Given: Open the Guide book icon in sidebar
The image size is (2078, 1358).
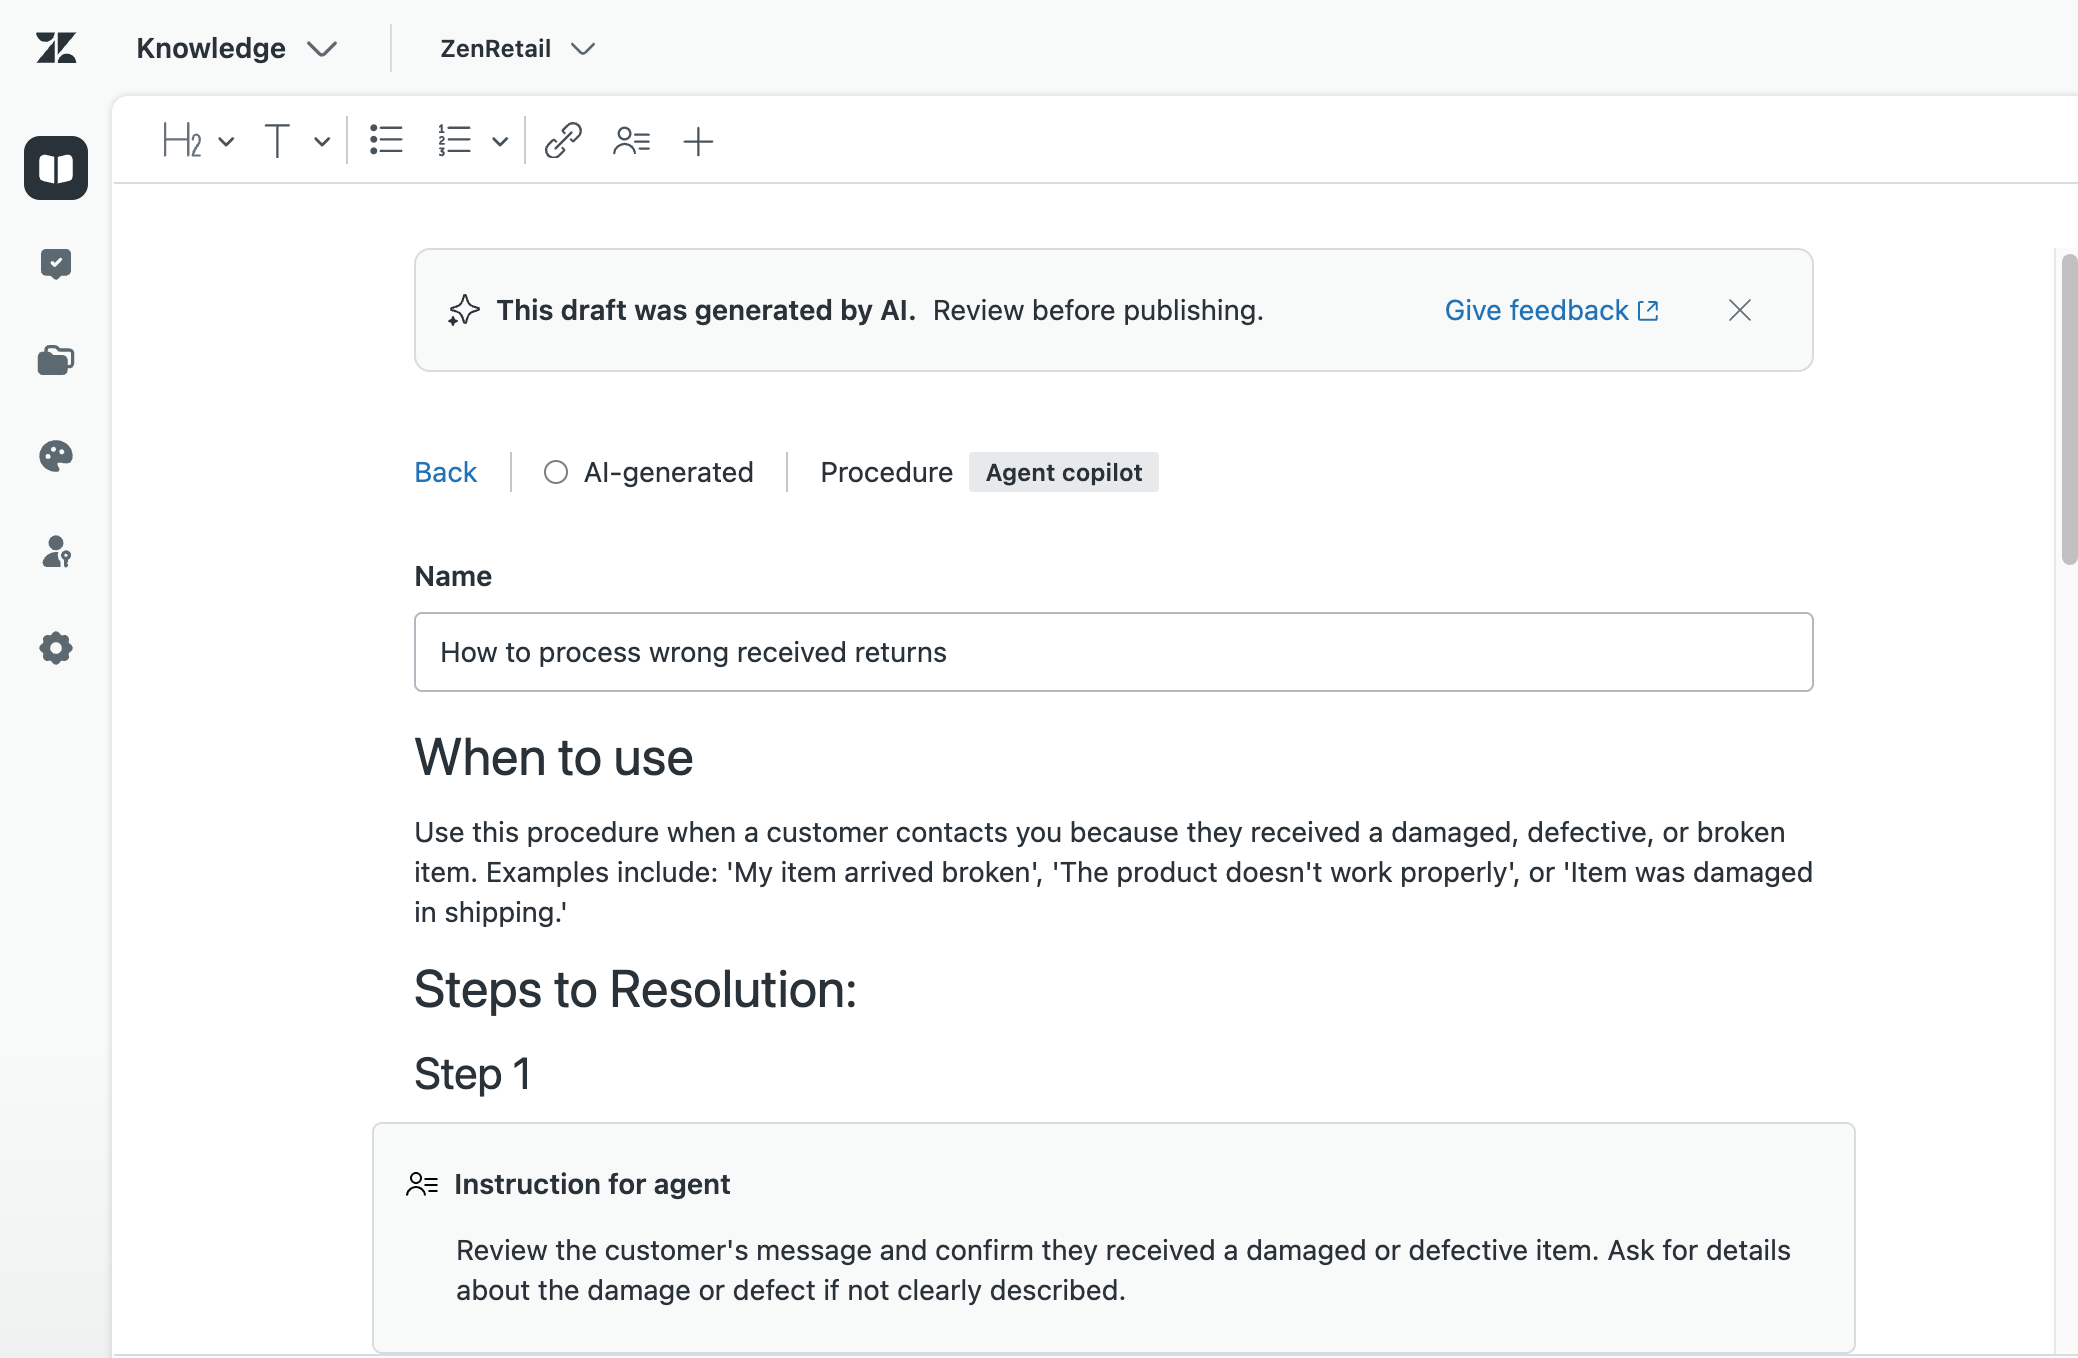Looking at the screenshot, I should 56,168.
